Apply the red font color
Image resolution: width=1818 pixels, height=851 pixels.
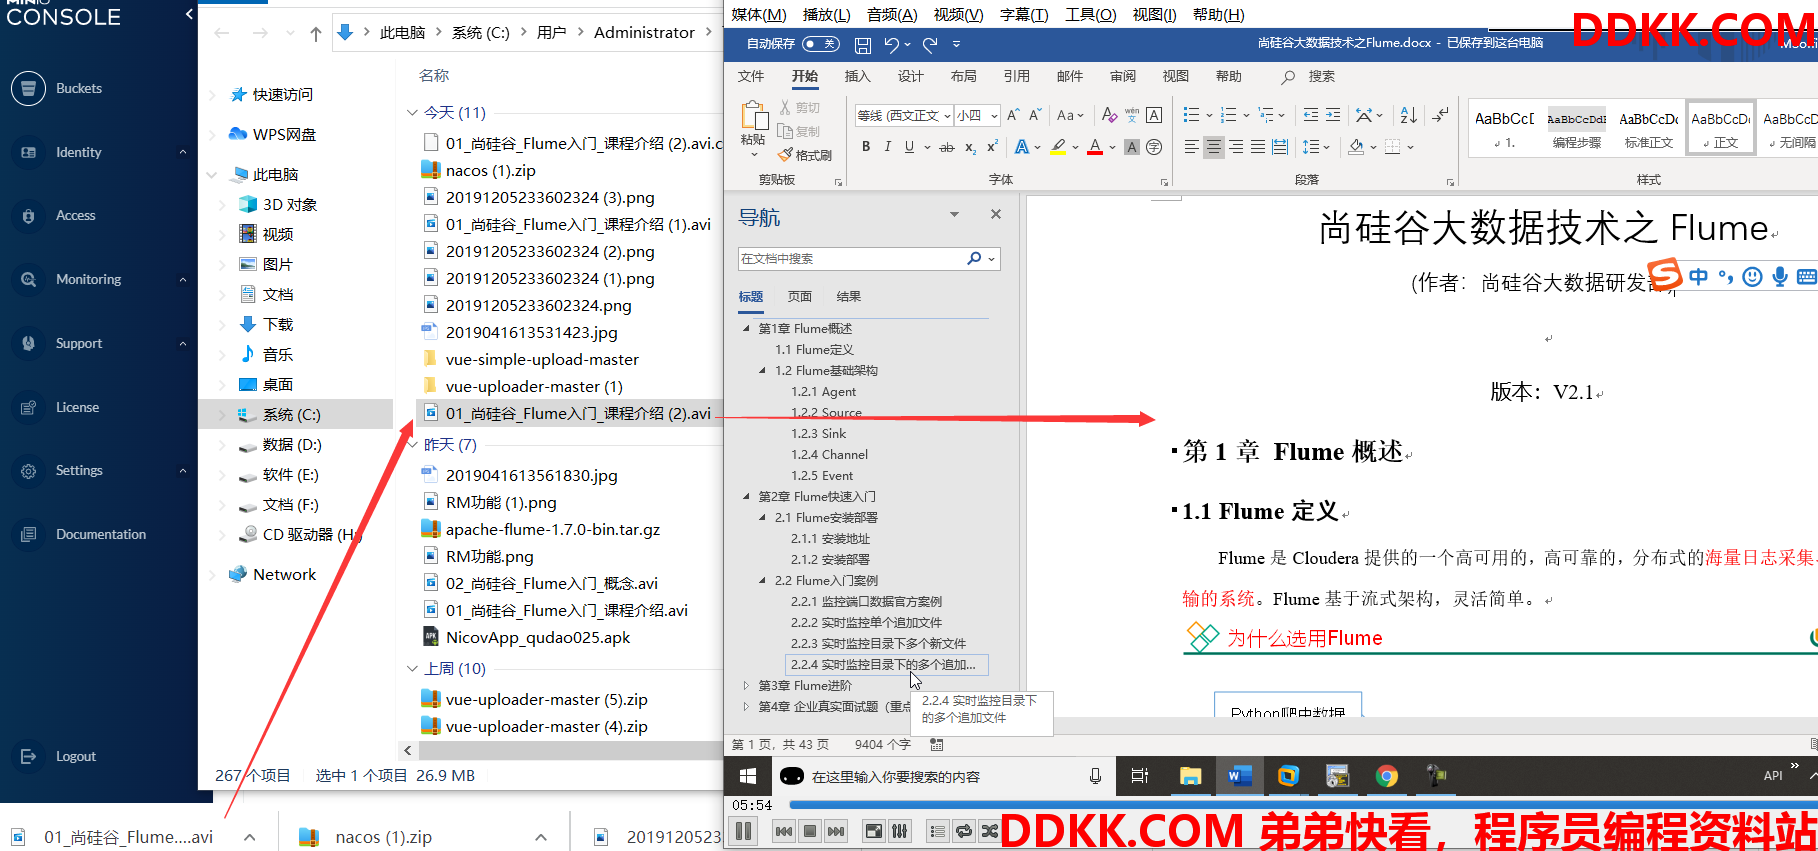point(1095,147)
